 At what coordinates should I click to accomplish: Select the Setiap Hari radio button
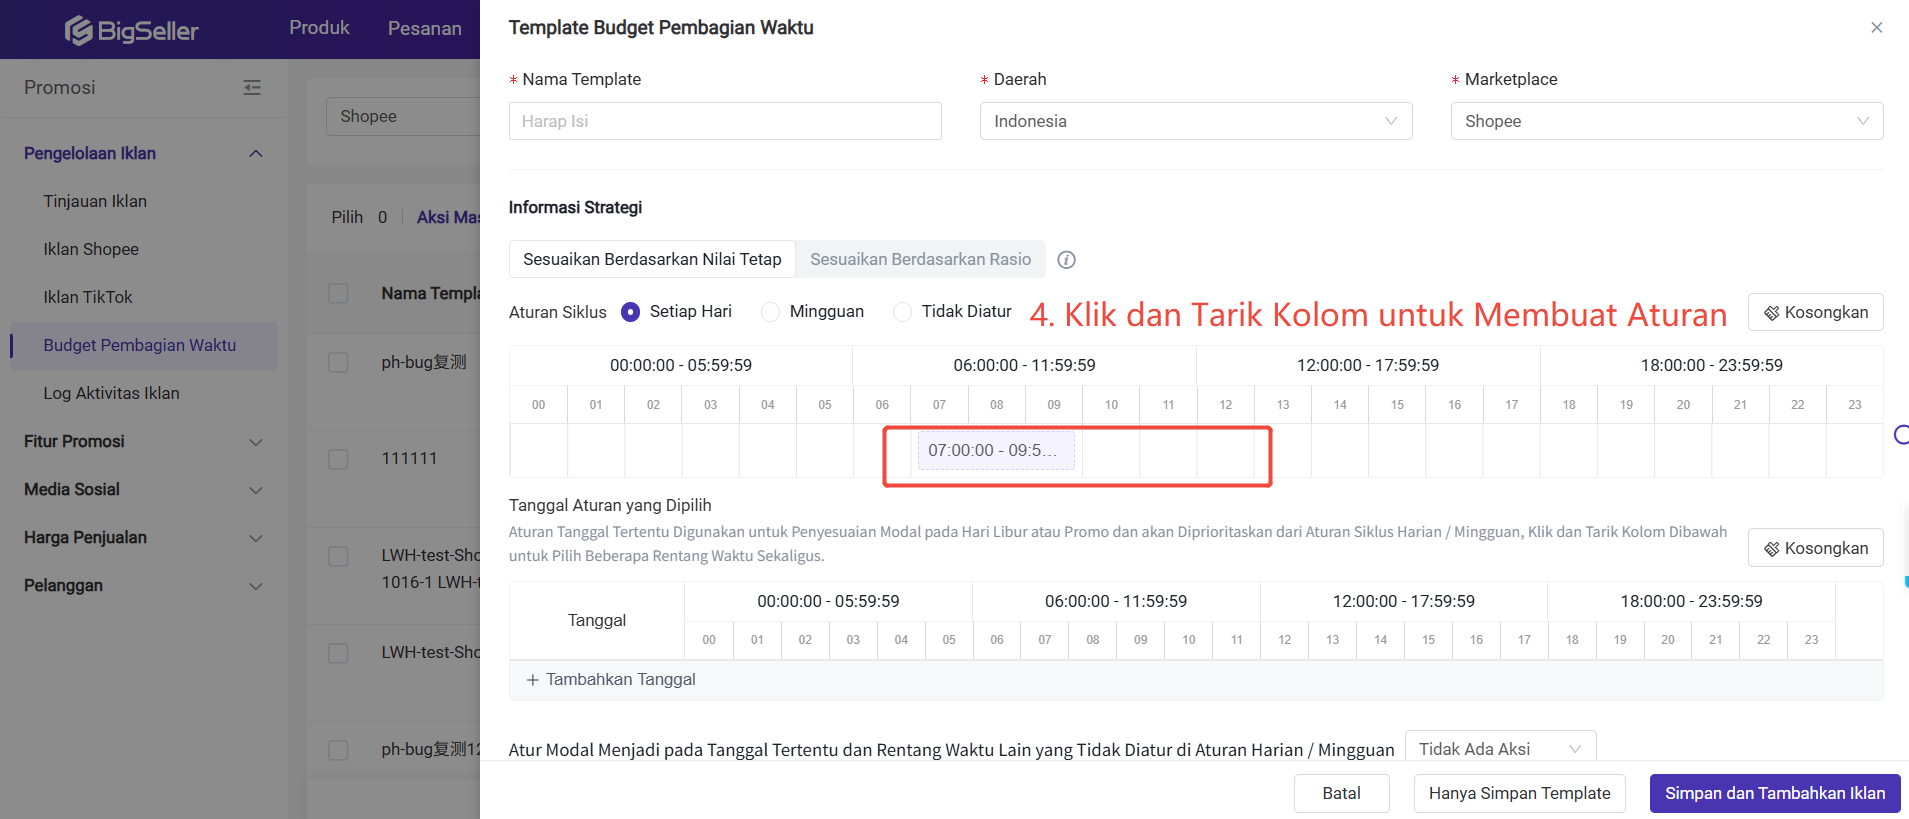tap(631, 312)
